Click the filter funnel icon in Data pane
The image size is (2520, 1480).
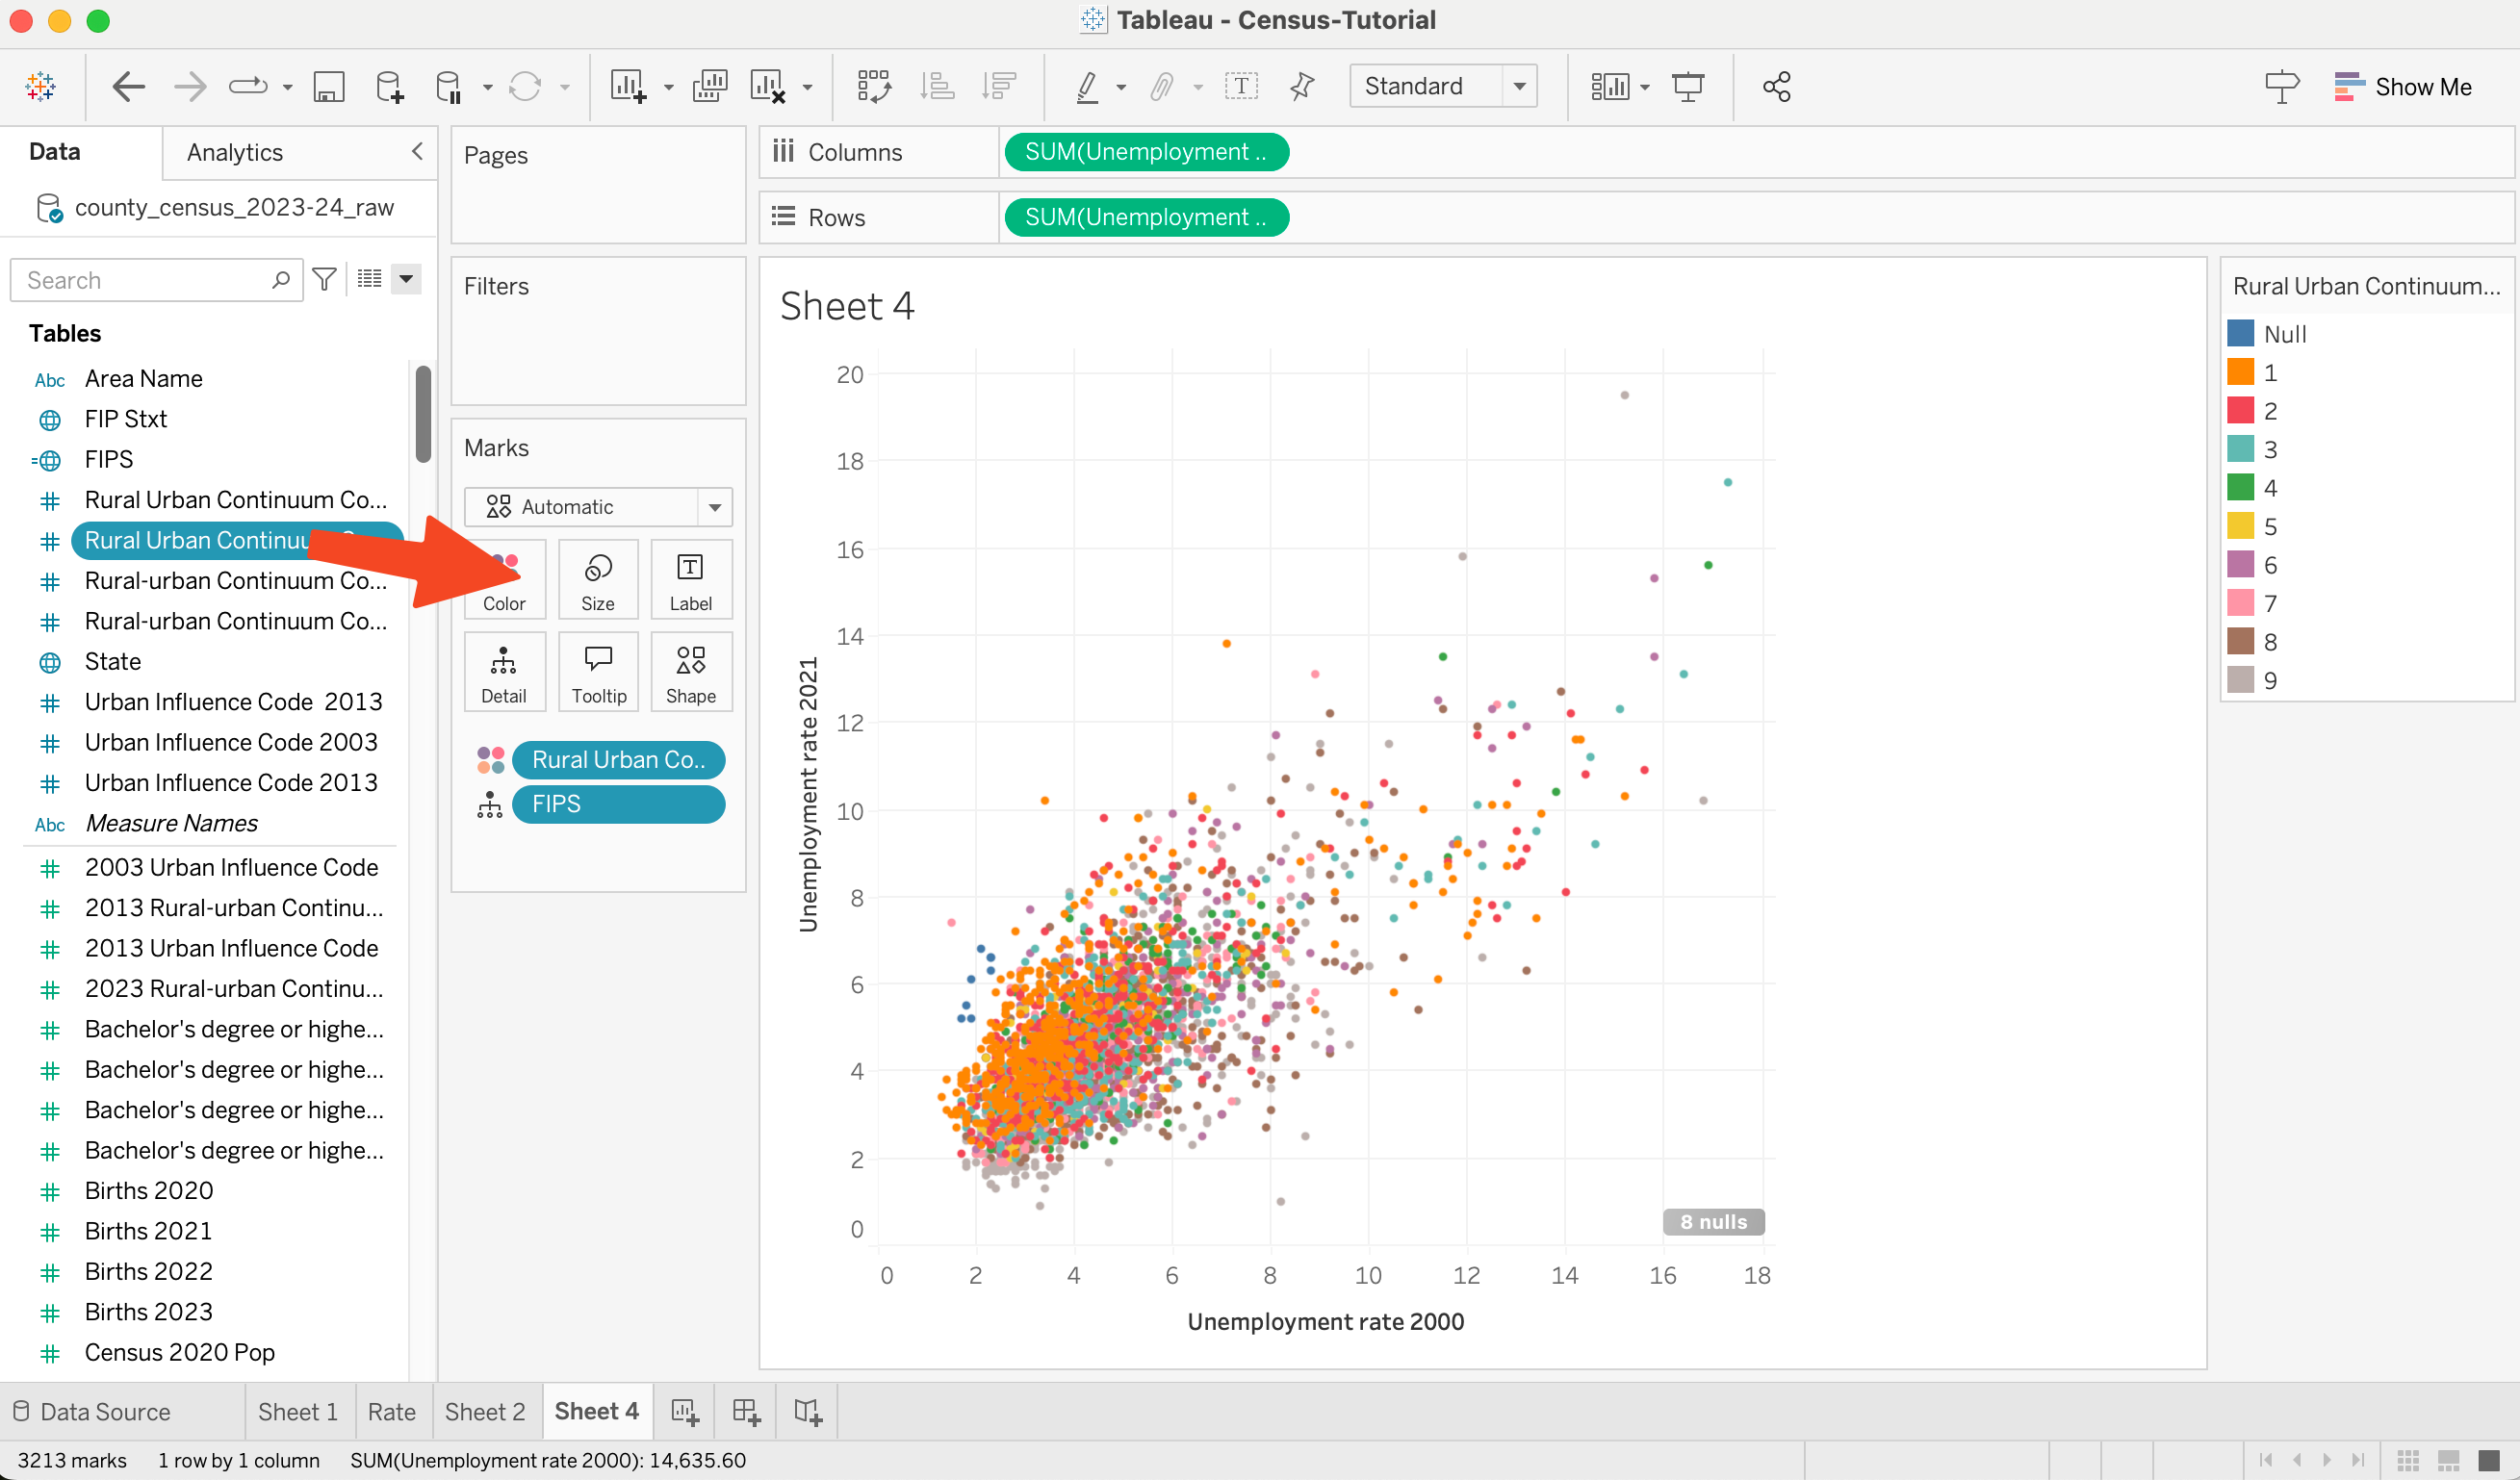[324, 279]
